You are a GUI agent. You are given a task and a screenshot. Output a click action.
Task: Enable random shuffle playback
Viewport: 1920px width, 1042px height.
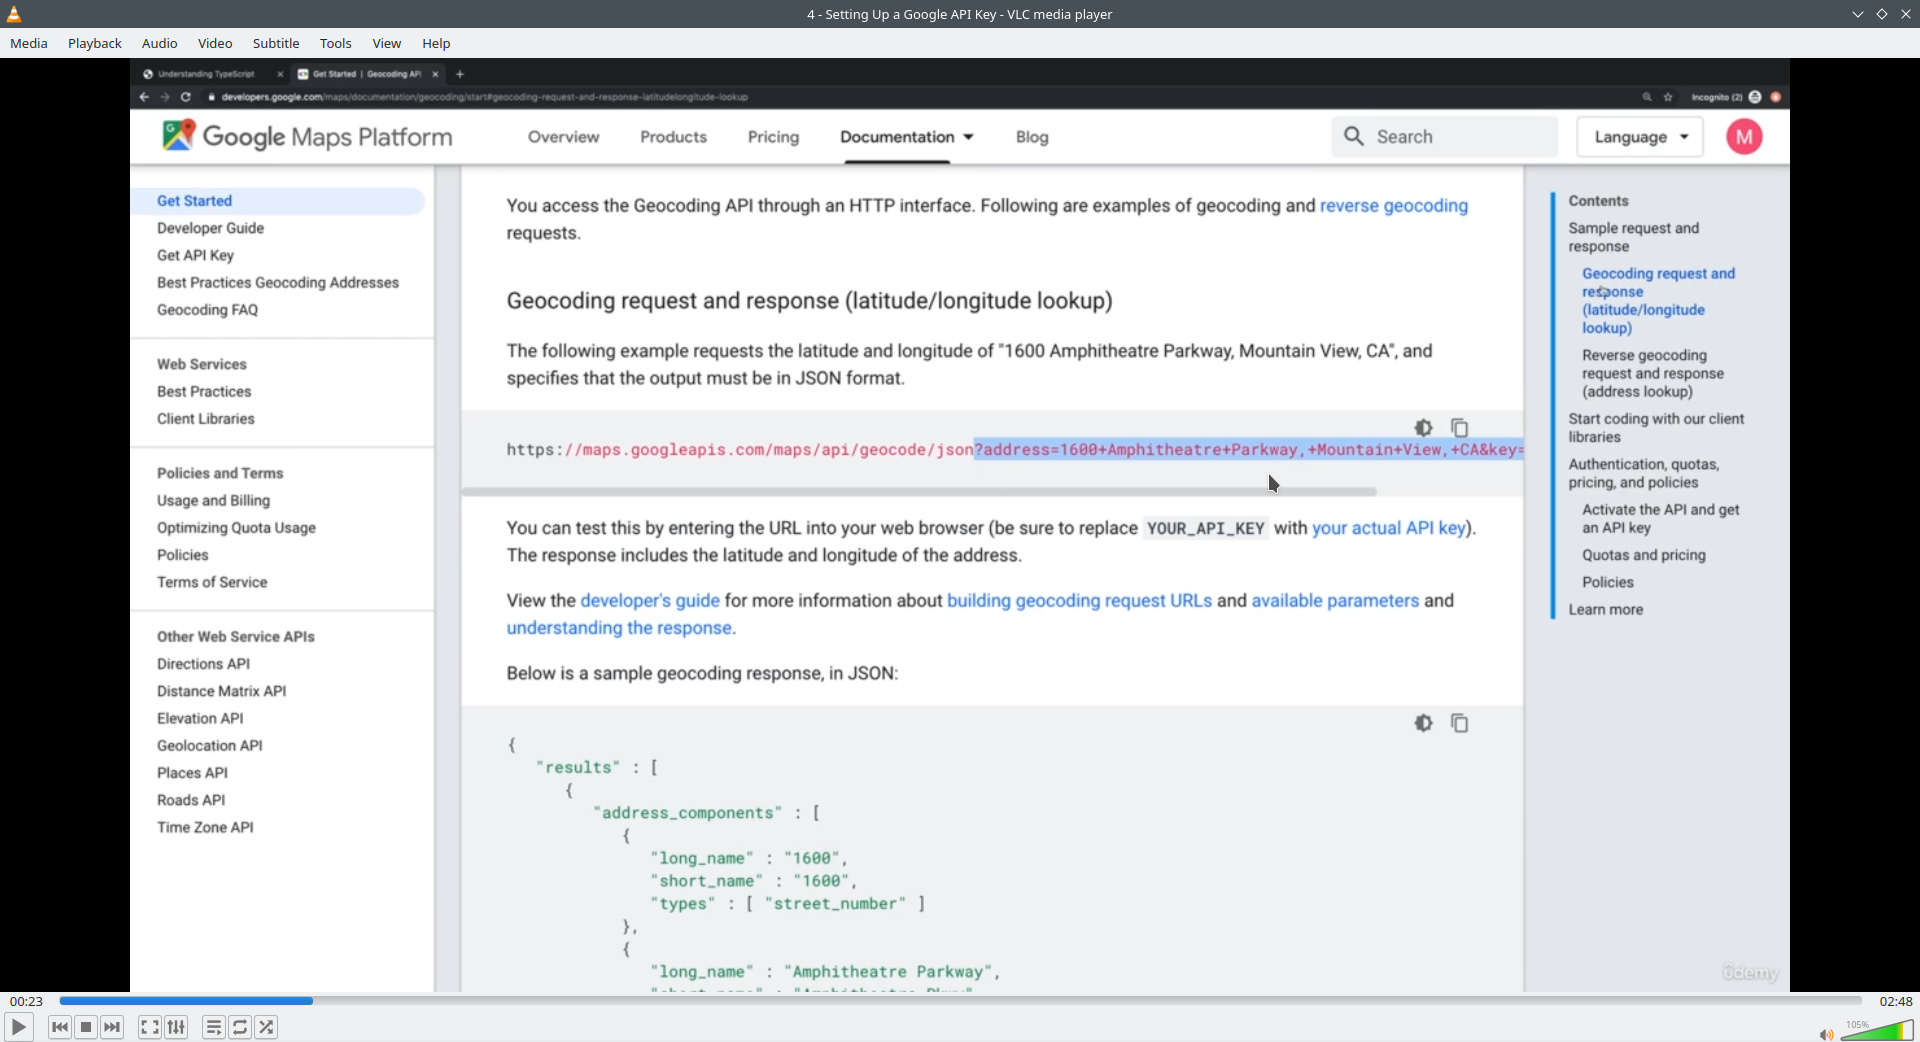click(266, 1027)
